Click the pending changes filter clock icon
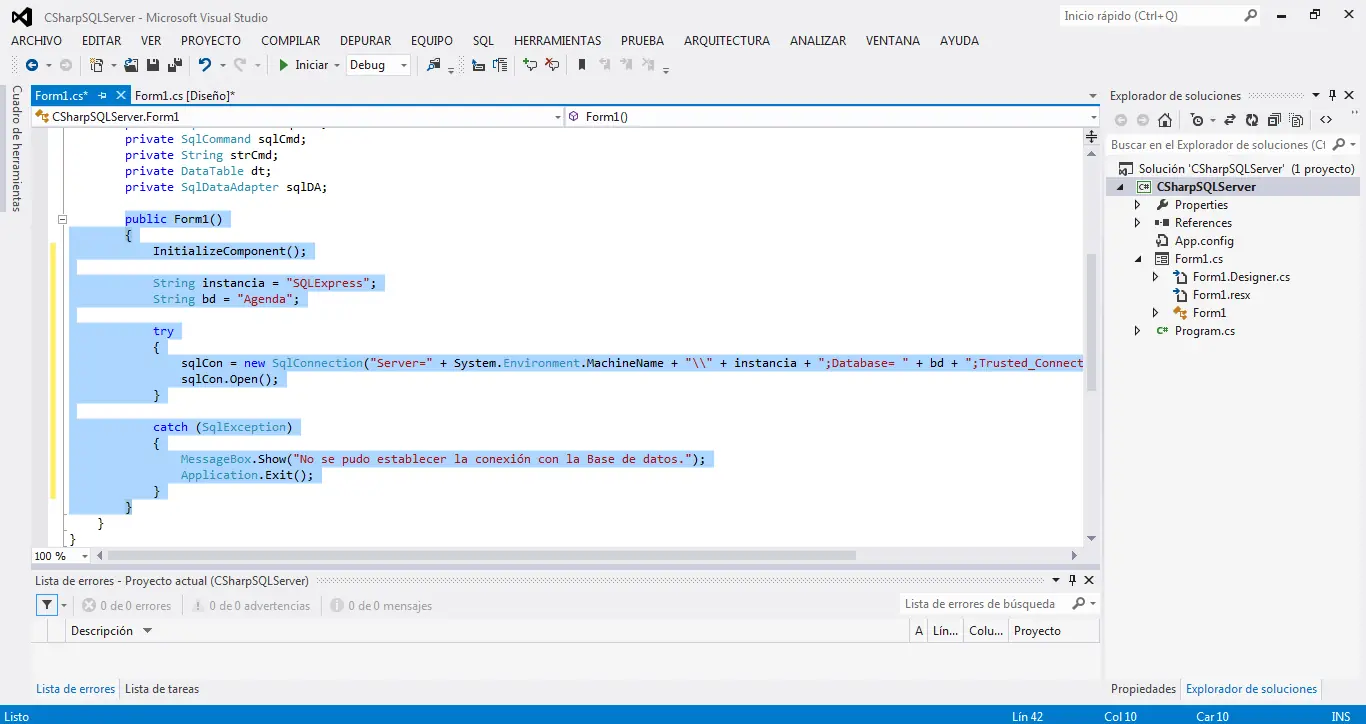Image resolution: width=1366 pixels, height=724 pixels. coord(1197,120)
